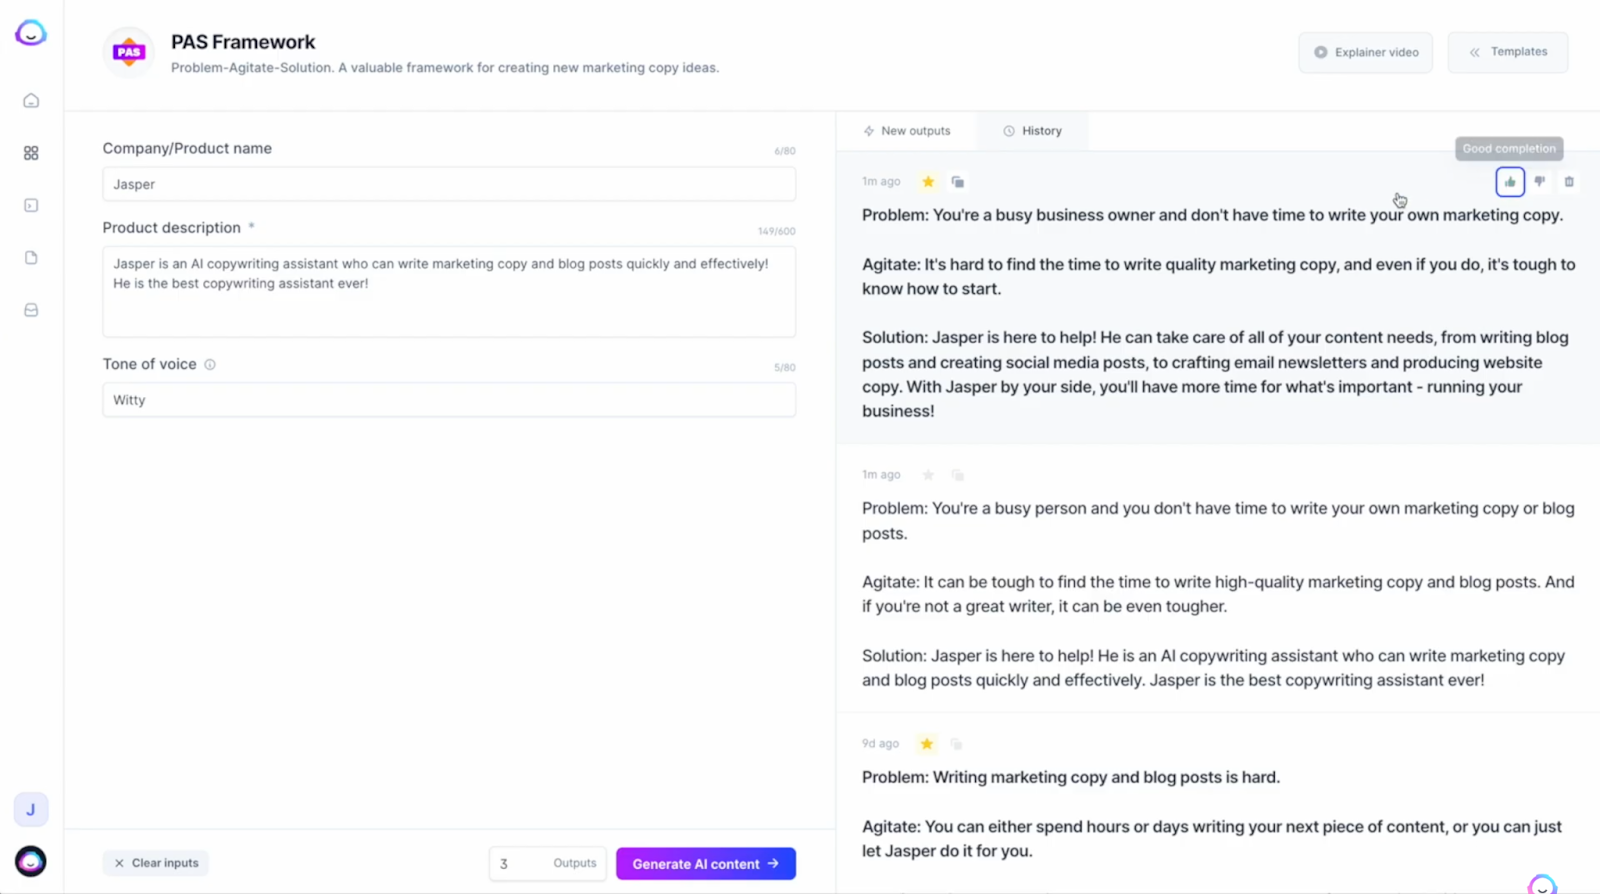Star the second 1m ago output
Viewport: 1600px width, 894px height.
click(x=928, y=475)
